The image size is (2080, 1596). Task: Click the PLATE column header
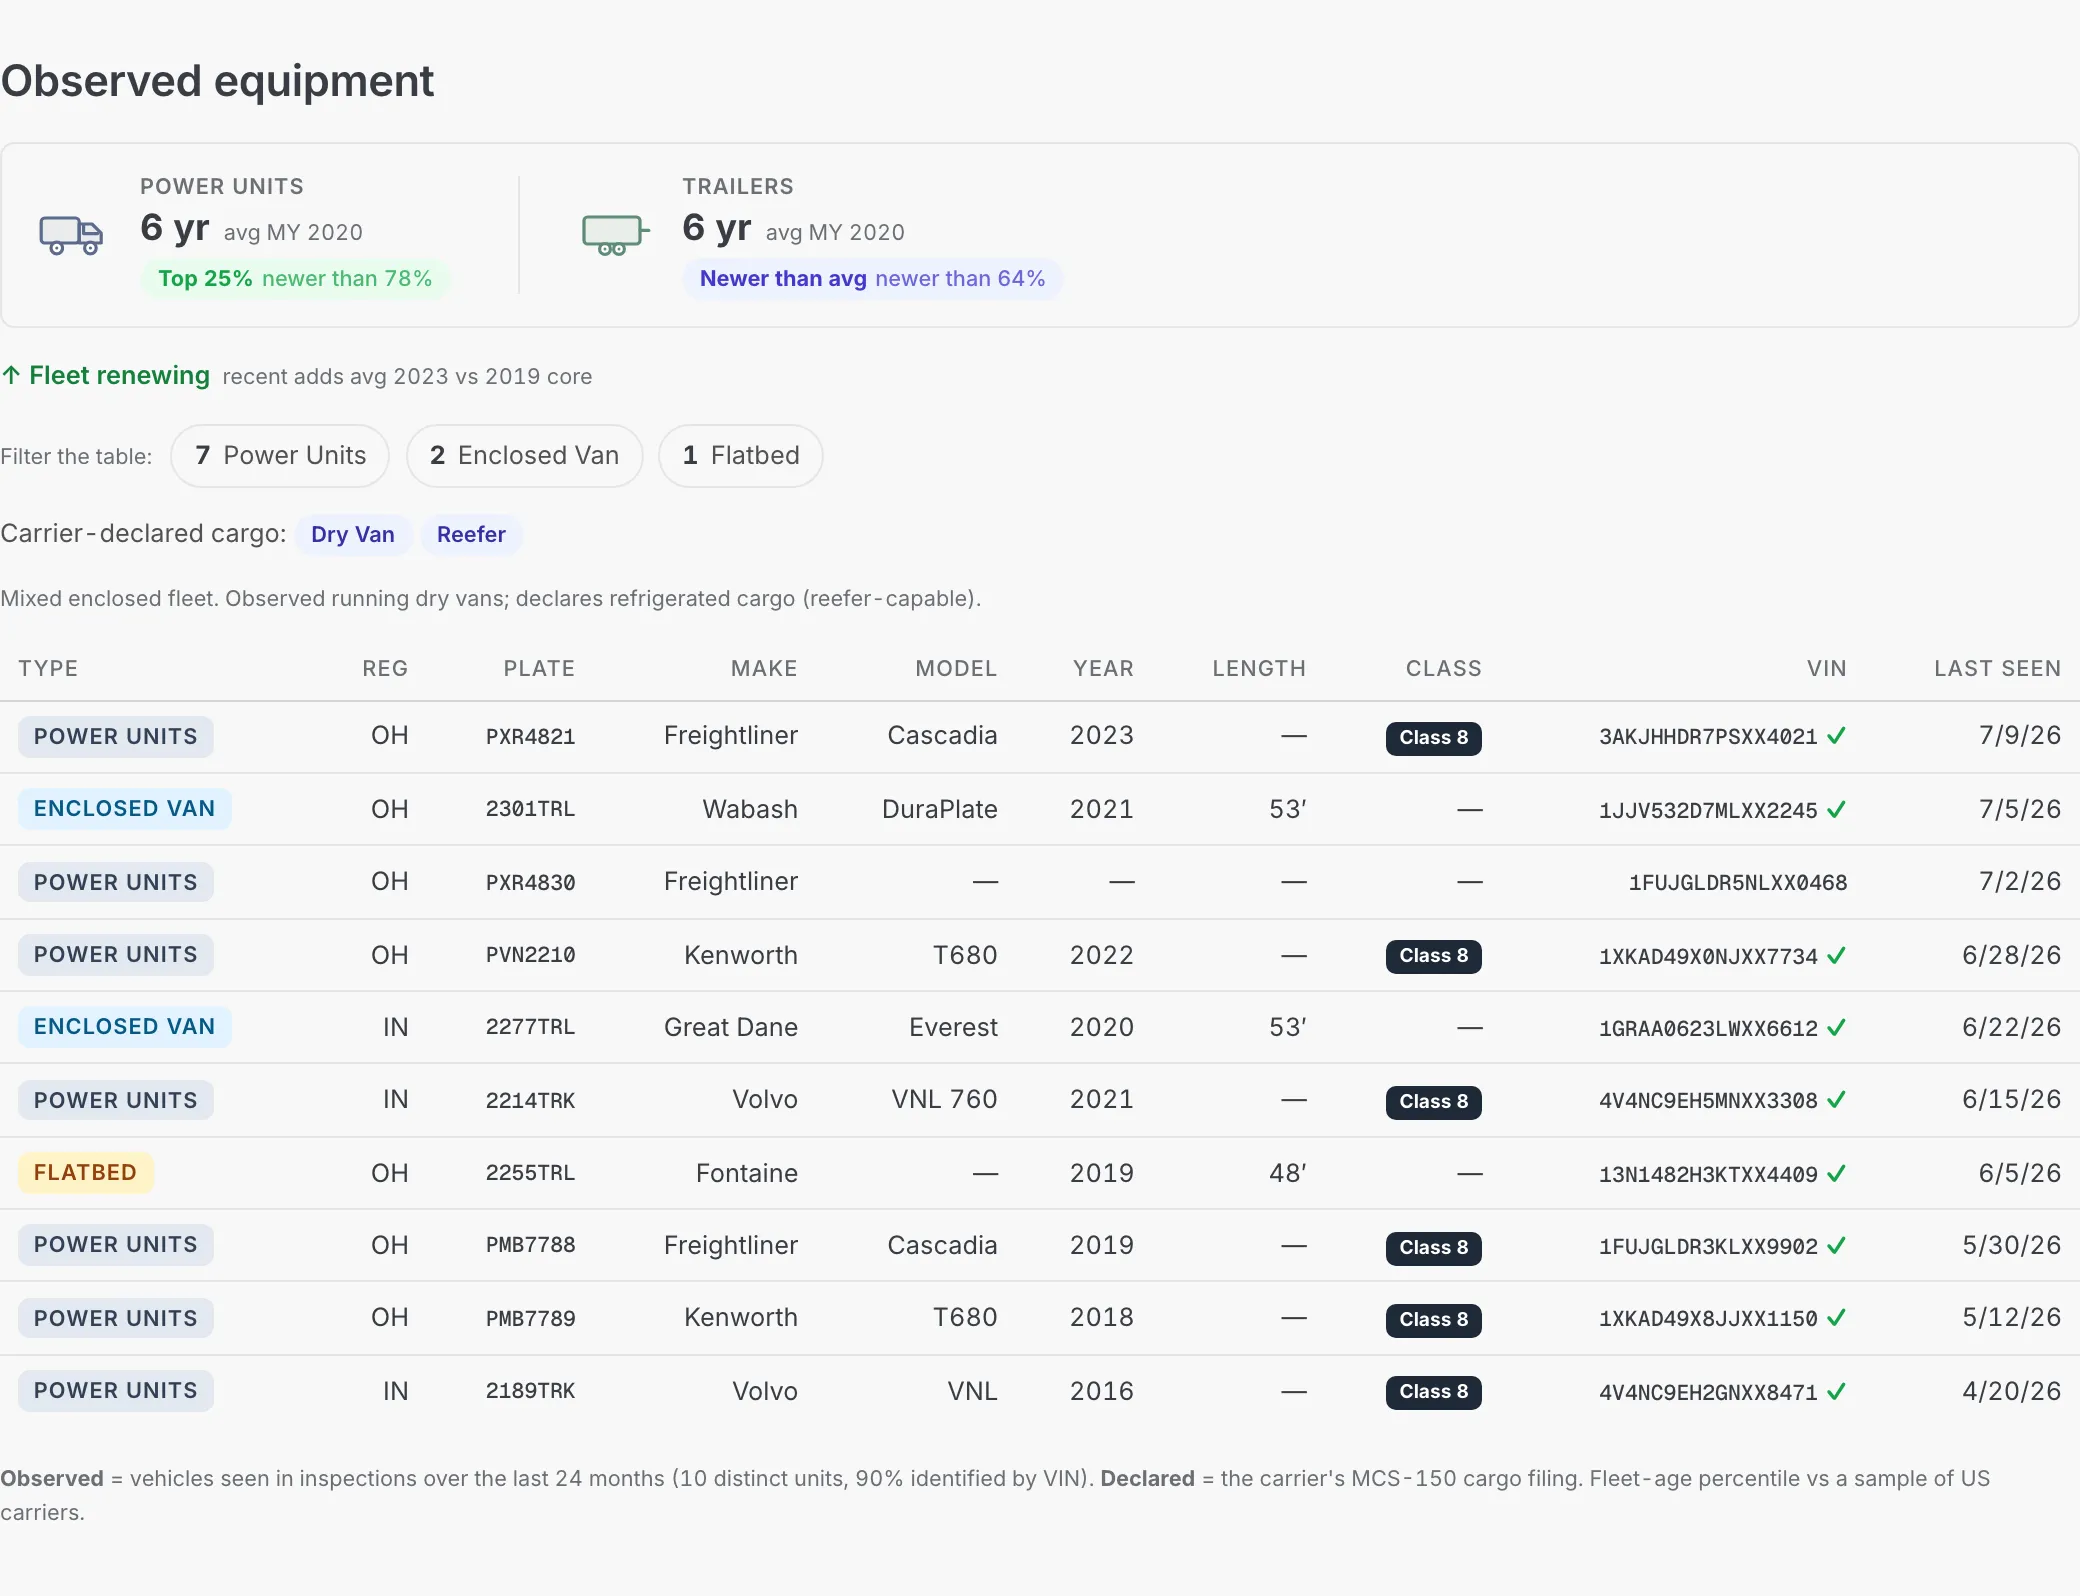click(539, 669)
